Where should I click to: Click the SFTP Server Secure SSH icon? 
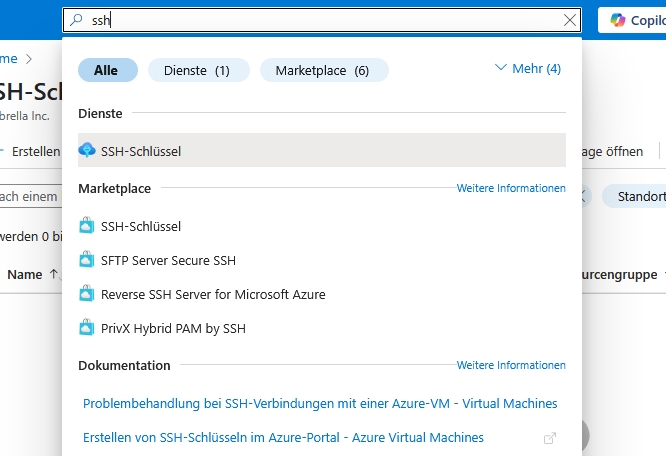click(x=86, y=261)
